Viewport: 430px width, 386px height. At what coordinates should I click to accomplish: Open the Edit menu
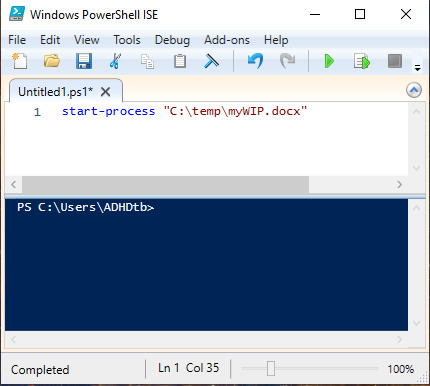click(50, 40)
